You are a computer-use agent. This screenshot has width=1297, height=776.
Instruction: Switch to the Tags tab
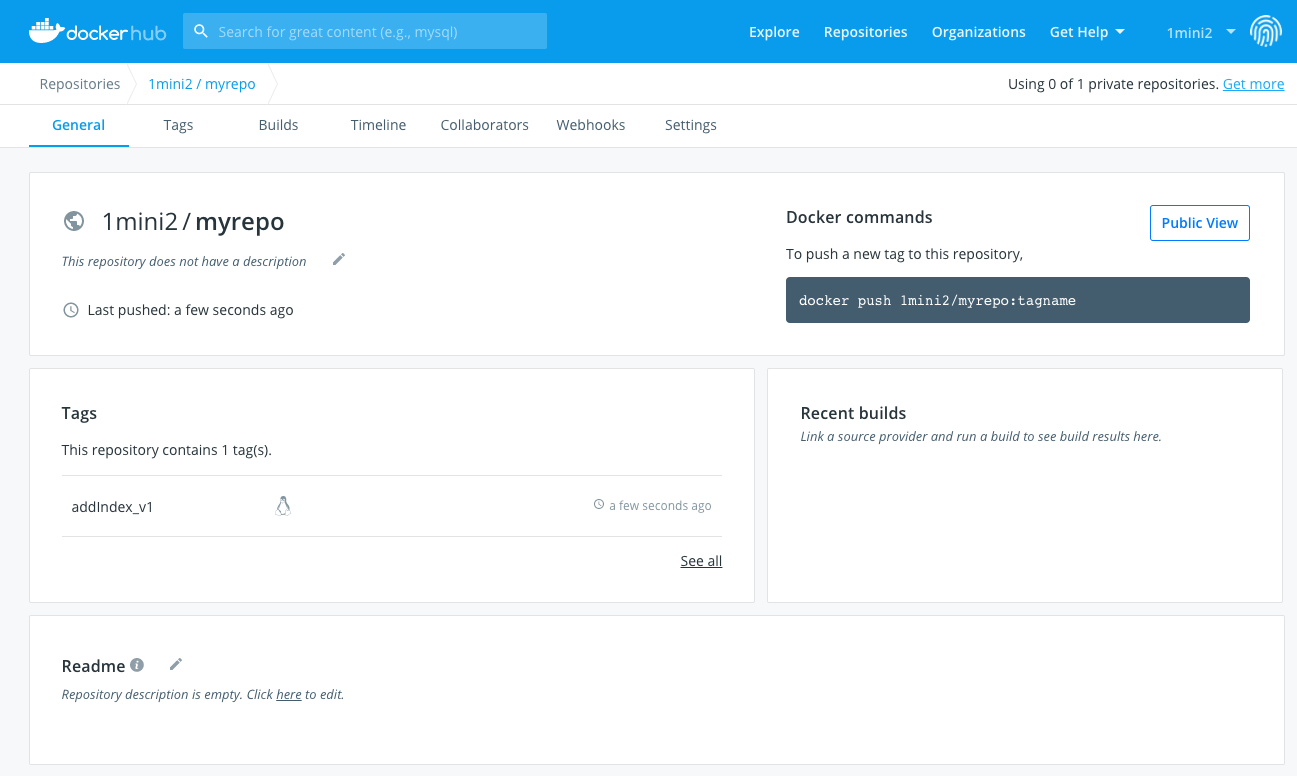click(178, 125)
